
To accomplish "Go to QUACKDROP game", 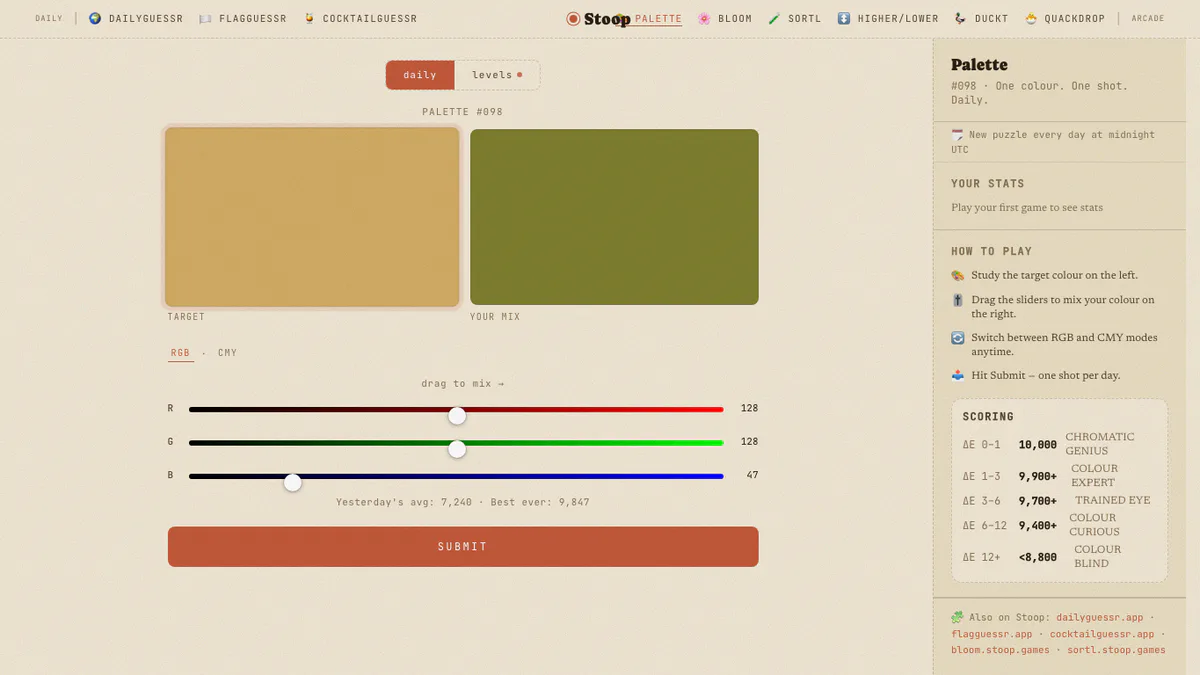I will click(x=1077, y=18).
